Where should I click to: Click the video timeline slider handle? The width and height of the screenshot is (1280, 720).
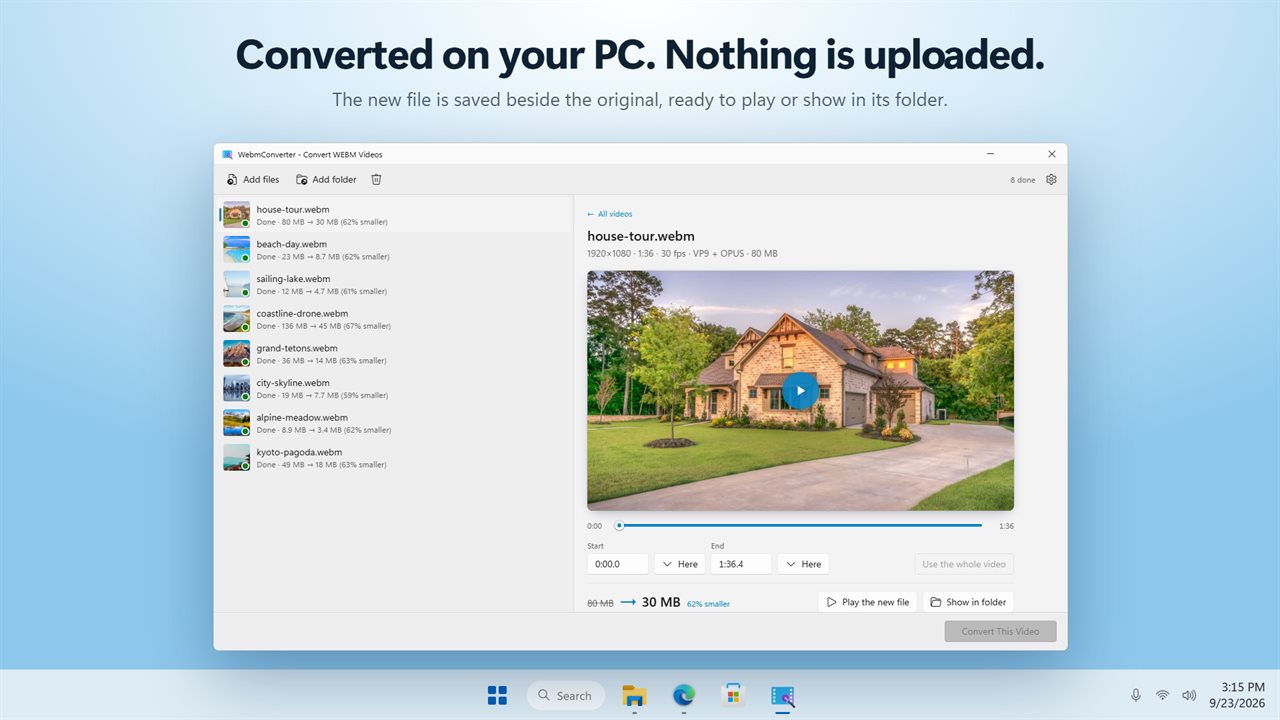pyautogui.click(x=619, y=525)
